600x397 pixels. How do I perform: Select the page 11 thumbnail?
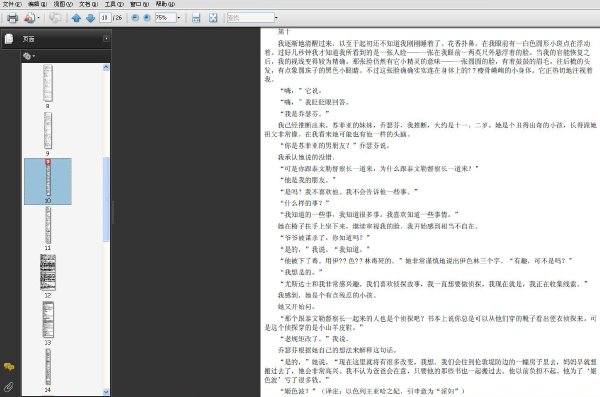tap(48, 225)
